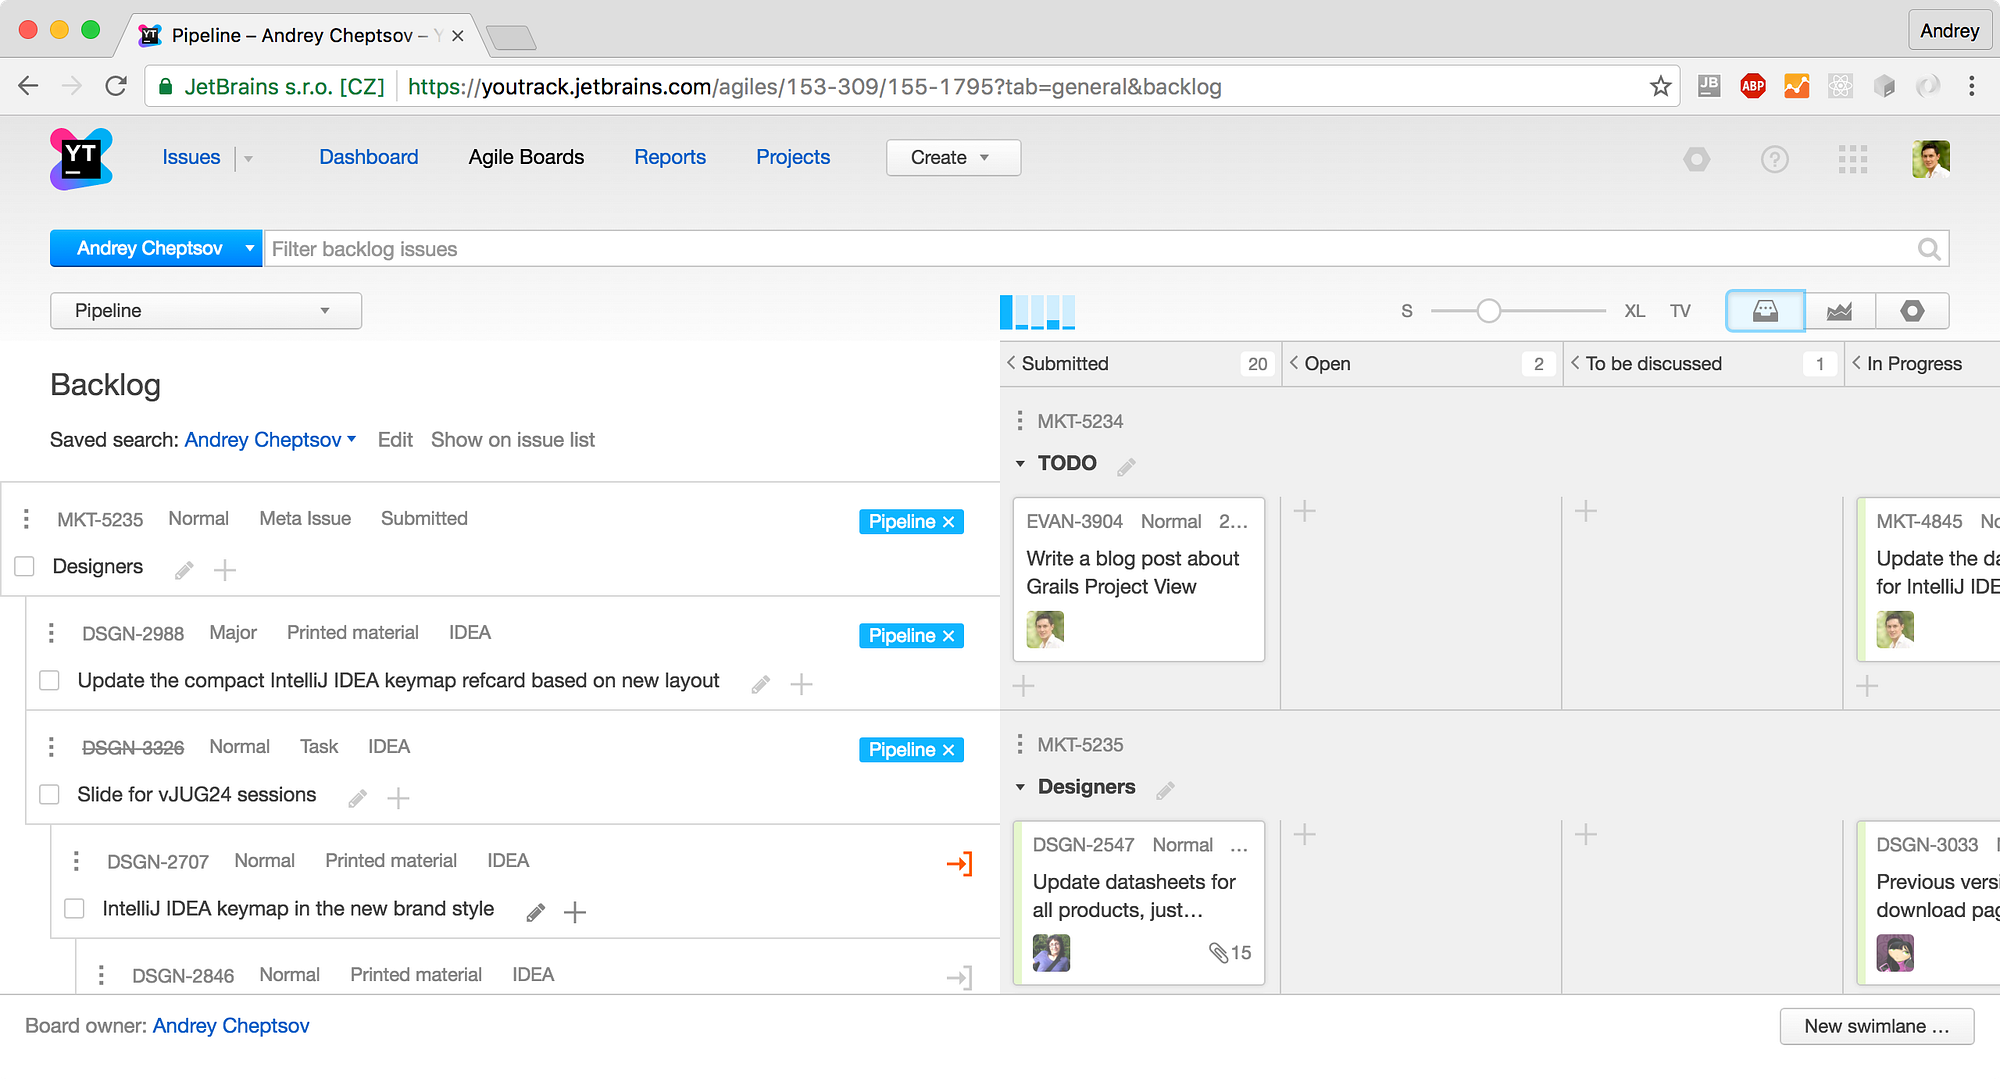Open the backlog view toggle icon
Image resolution: width=2000 pixels, height=1081 pixels.
pyautogui.click(x=1765, y=311)
